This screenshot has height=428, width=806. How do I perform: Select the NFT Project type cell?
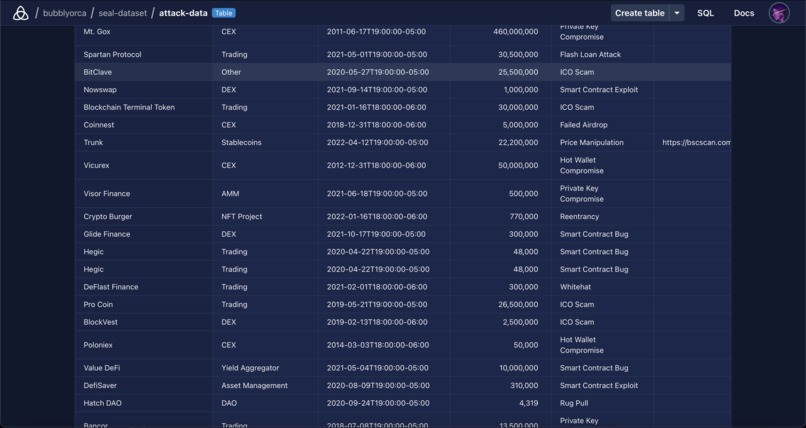(266, 216)
